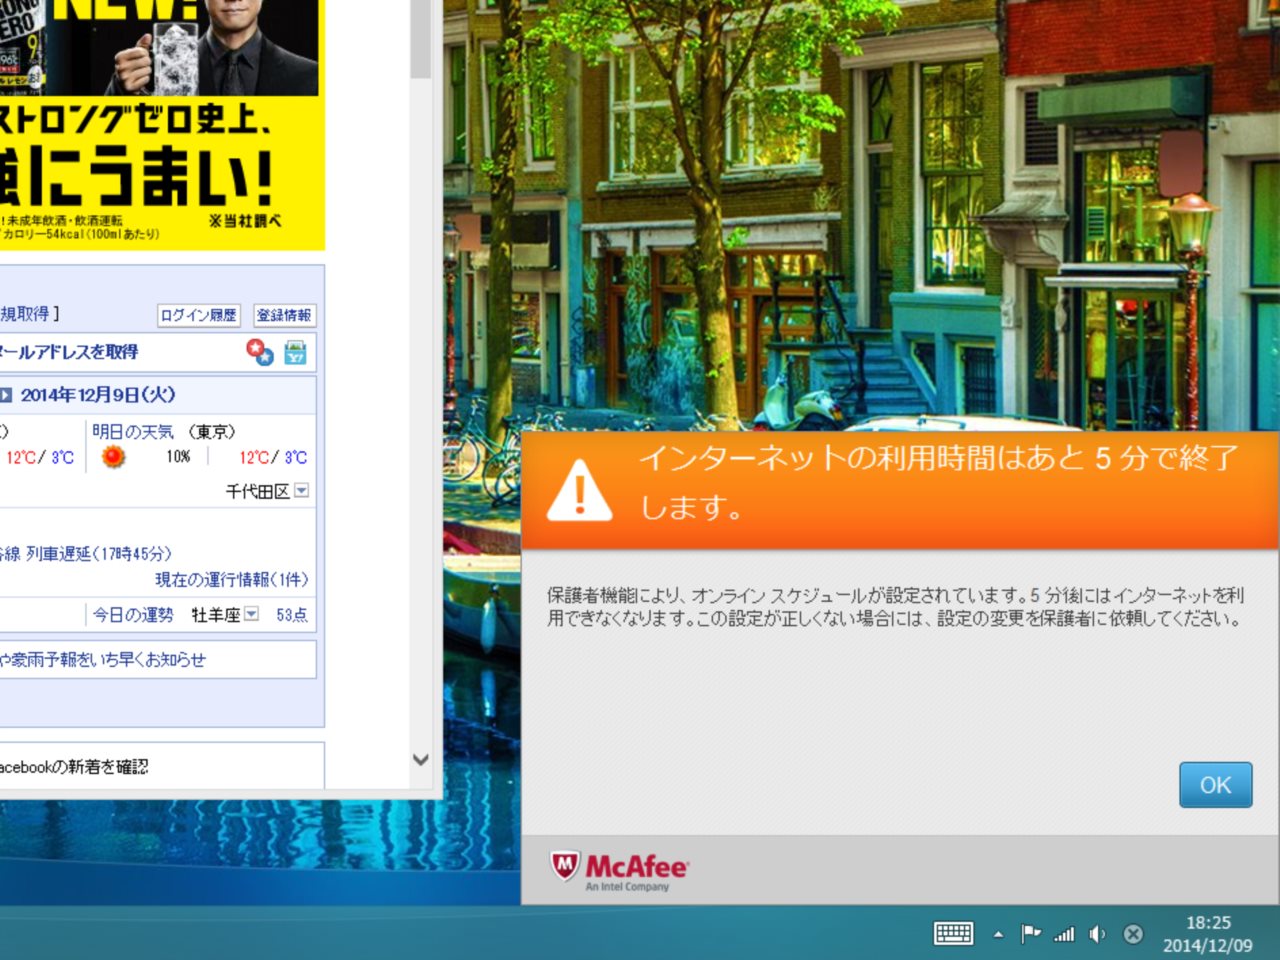Image resolution: width=1280 pixels, height=960 pixels.
Task: Click OK on the McAfee warning dialog
Action: tap(1215, 785)
